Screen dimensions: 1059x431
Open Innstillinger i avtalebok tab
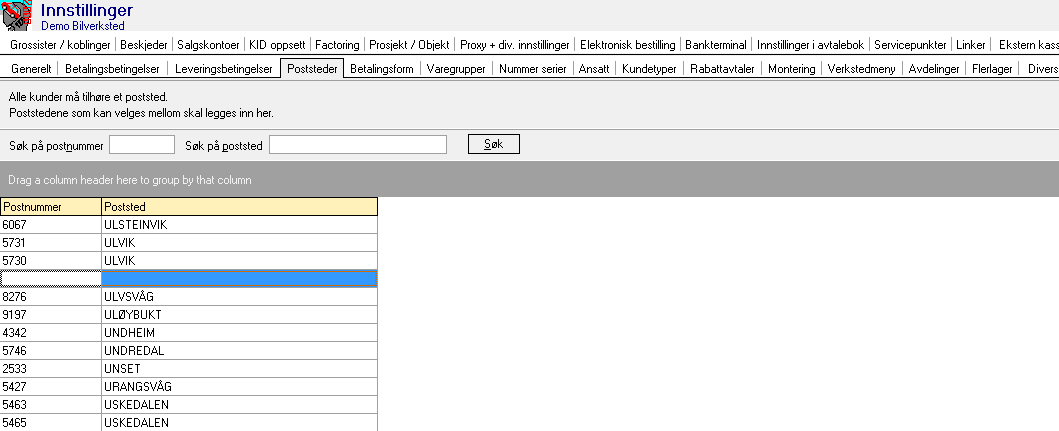810,45
